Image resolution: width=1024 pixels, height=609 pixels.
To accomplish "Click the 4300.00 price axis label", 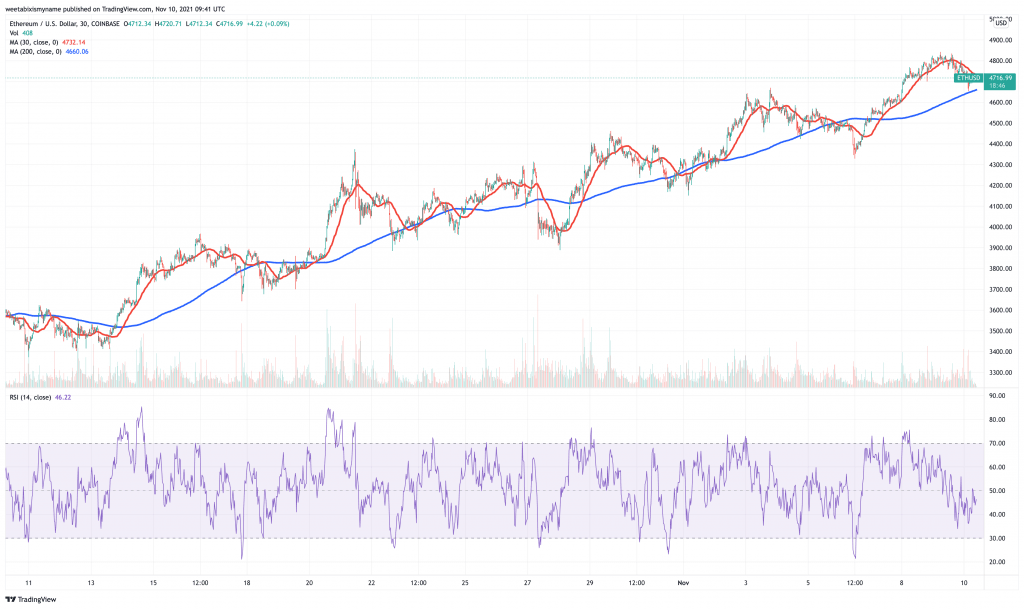I will (x=1000, y=165).
